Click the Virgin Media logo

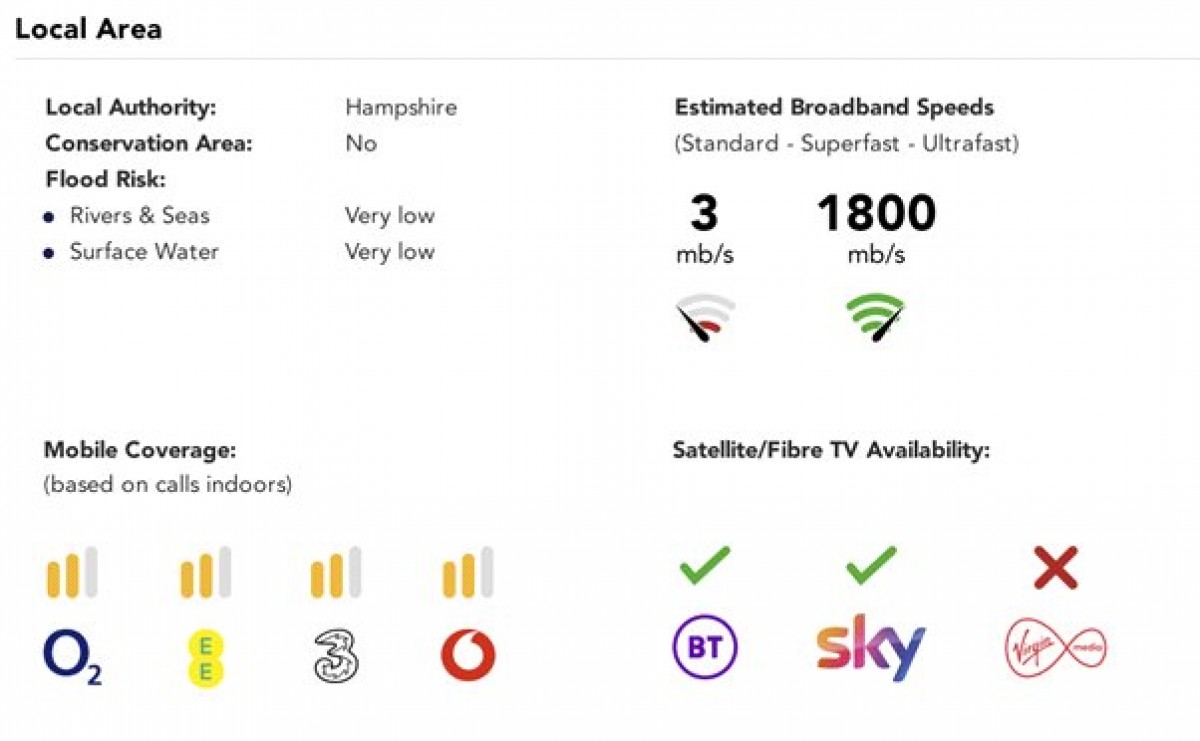(1056, 649)
